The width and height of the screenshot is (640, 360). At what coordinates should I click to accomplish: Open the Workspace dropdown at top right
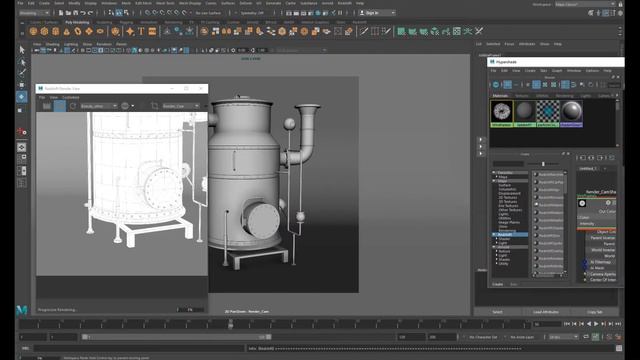[x=585, y=4]
